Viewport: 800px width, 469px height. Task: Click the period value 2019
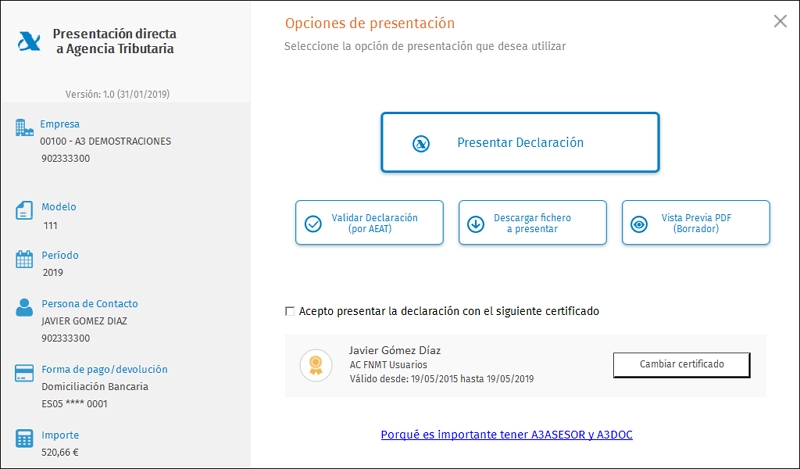click(53, 273)
